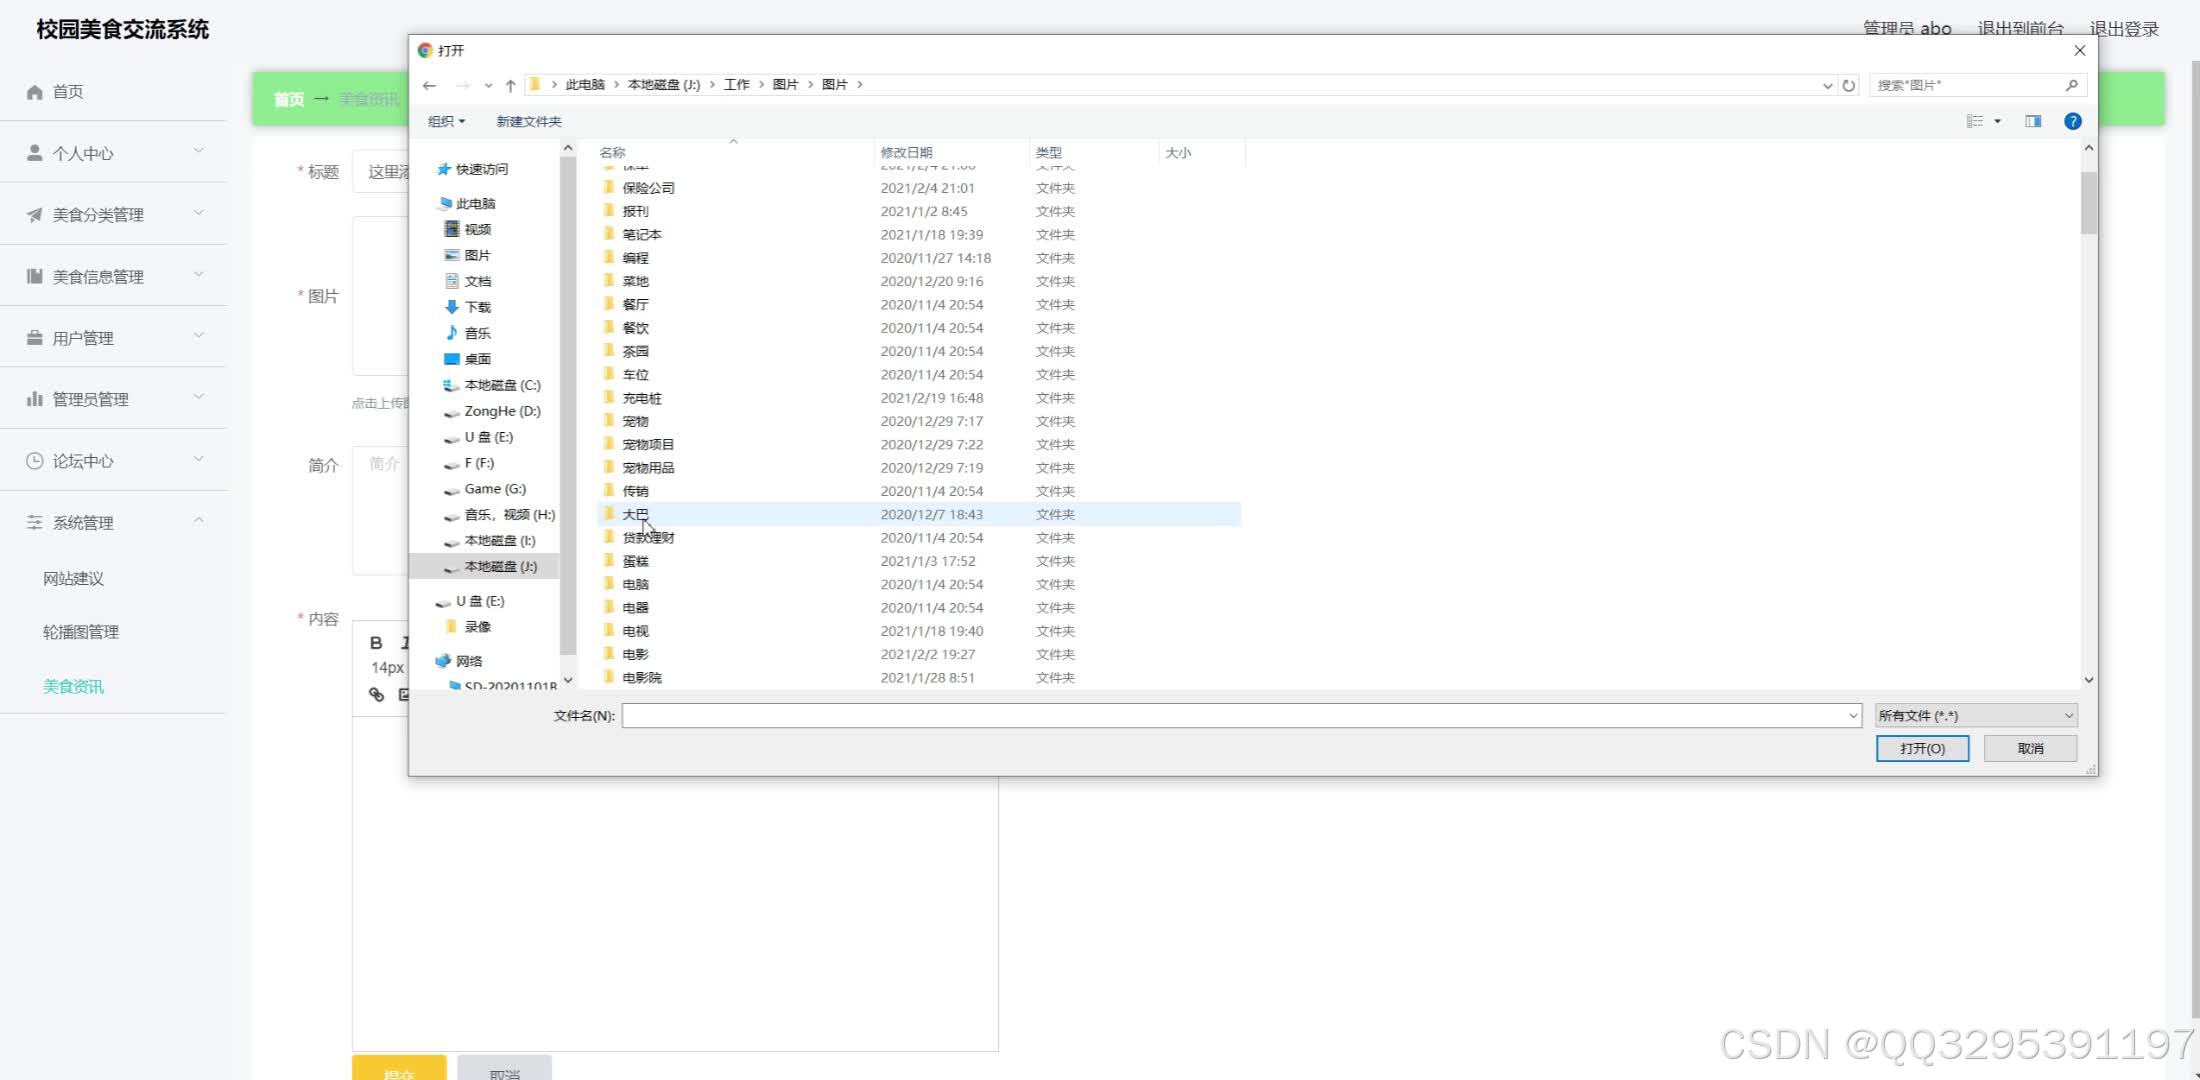Image resolution: width=2200 pixels, height=1080 pixels.
Task: Open help via the blue question icon
Action: click(2073, 121)
